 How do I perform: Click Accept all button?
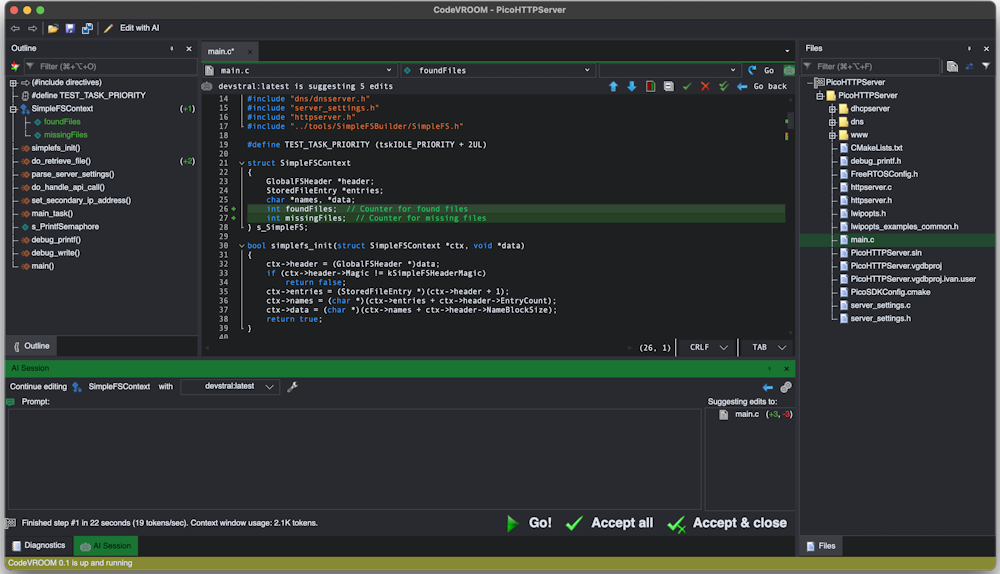click(x=610, y=523)
